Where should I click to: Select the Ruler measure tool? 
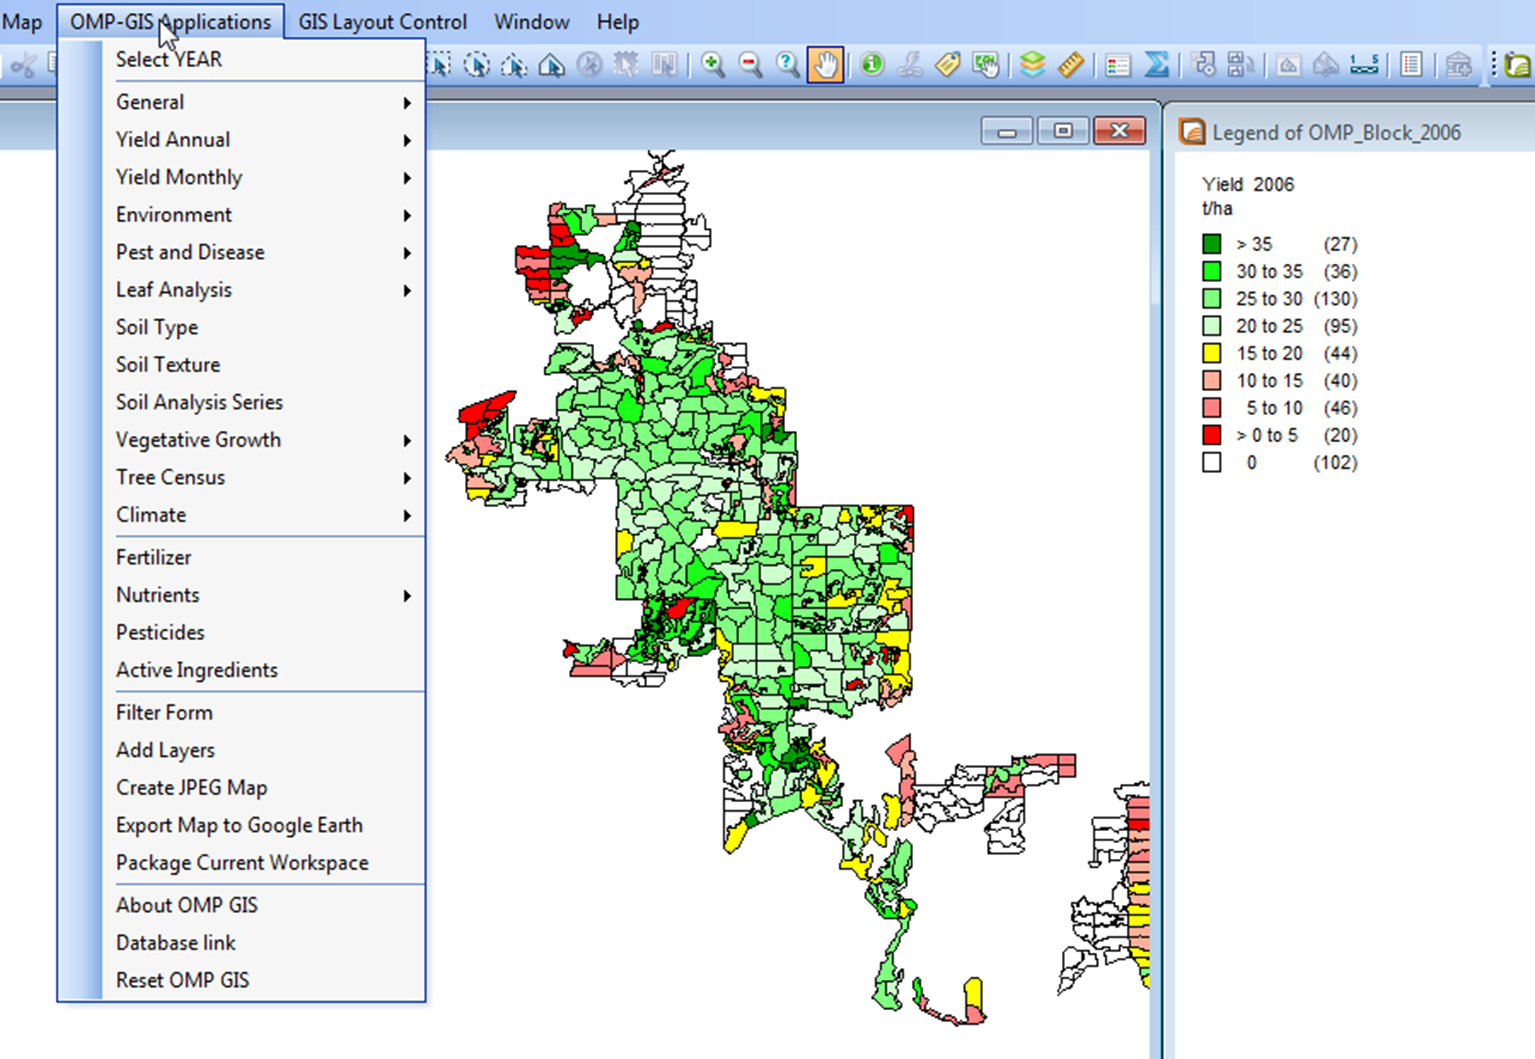pos(1070,66)
